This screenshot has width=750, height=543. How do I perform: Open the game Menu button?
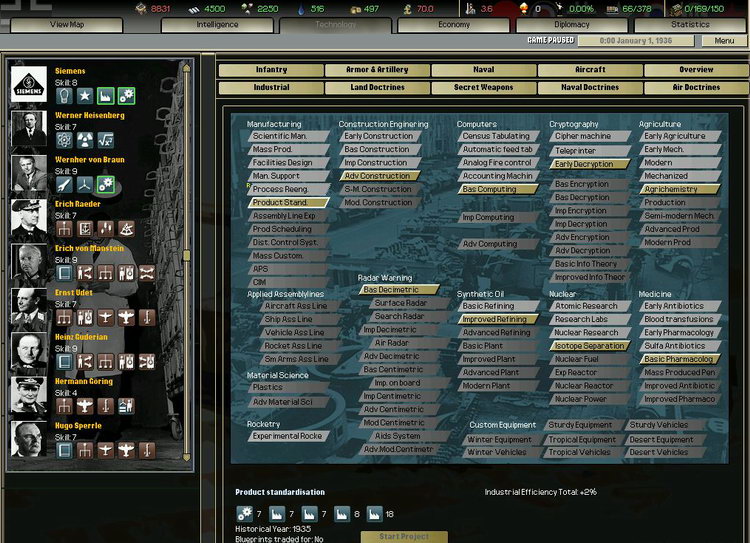(724, 41)
